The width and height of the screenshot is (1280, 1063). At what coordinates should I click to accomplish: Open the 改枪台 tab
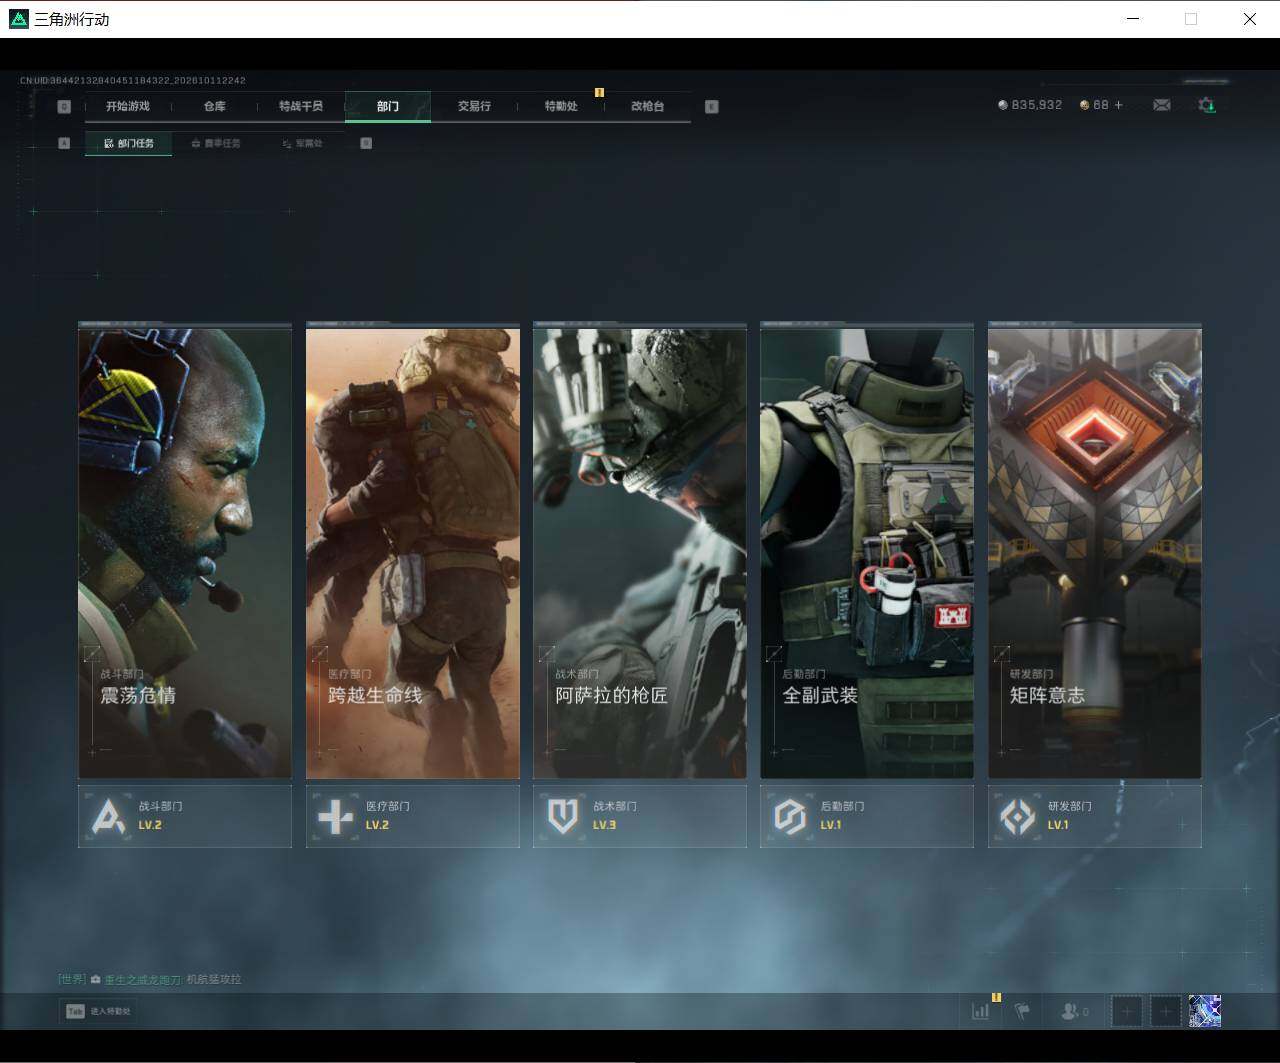[647, 106]
